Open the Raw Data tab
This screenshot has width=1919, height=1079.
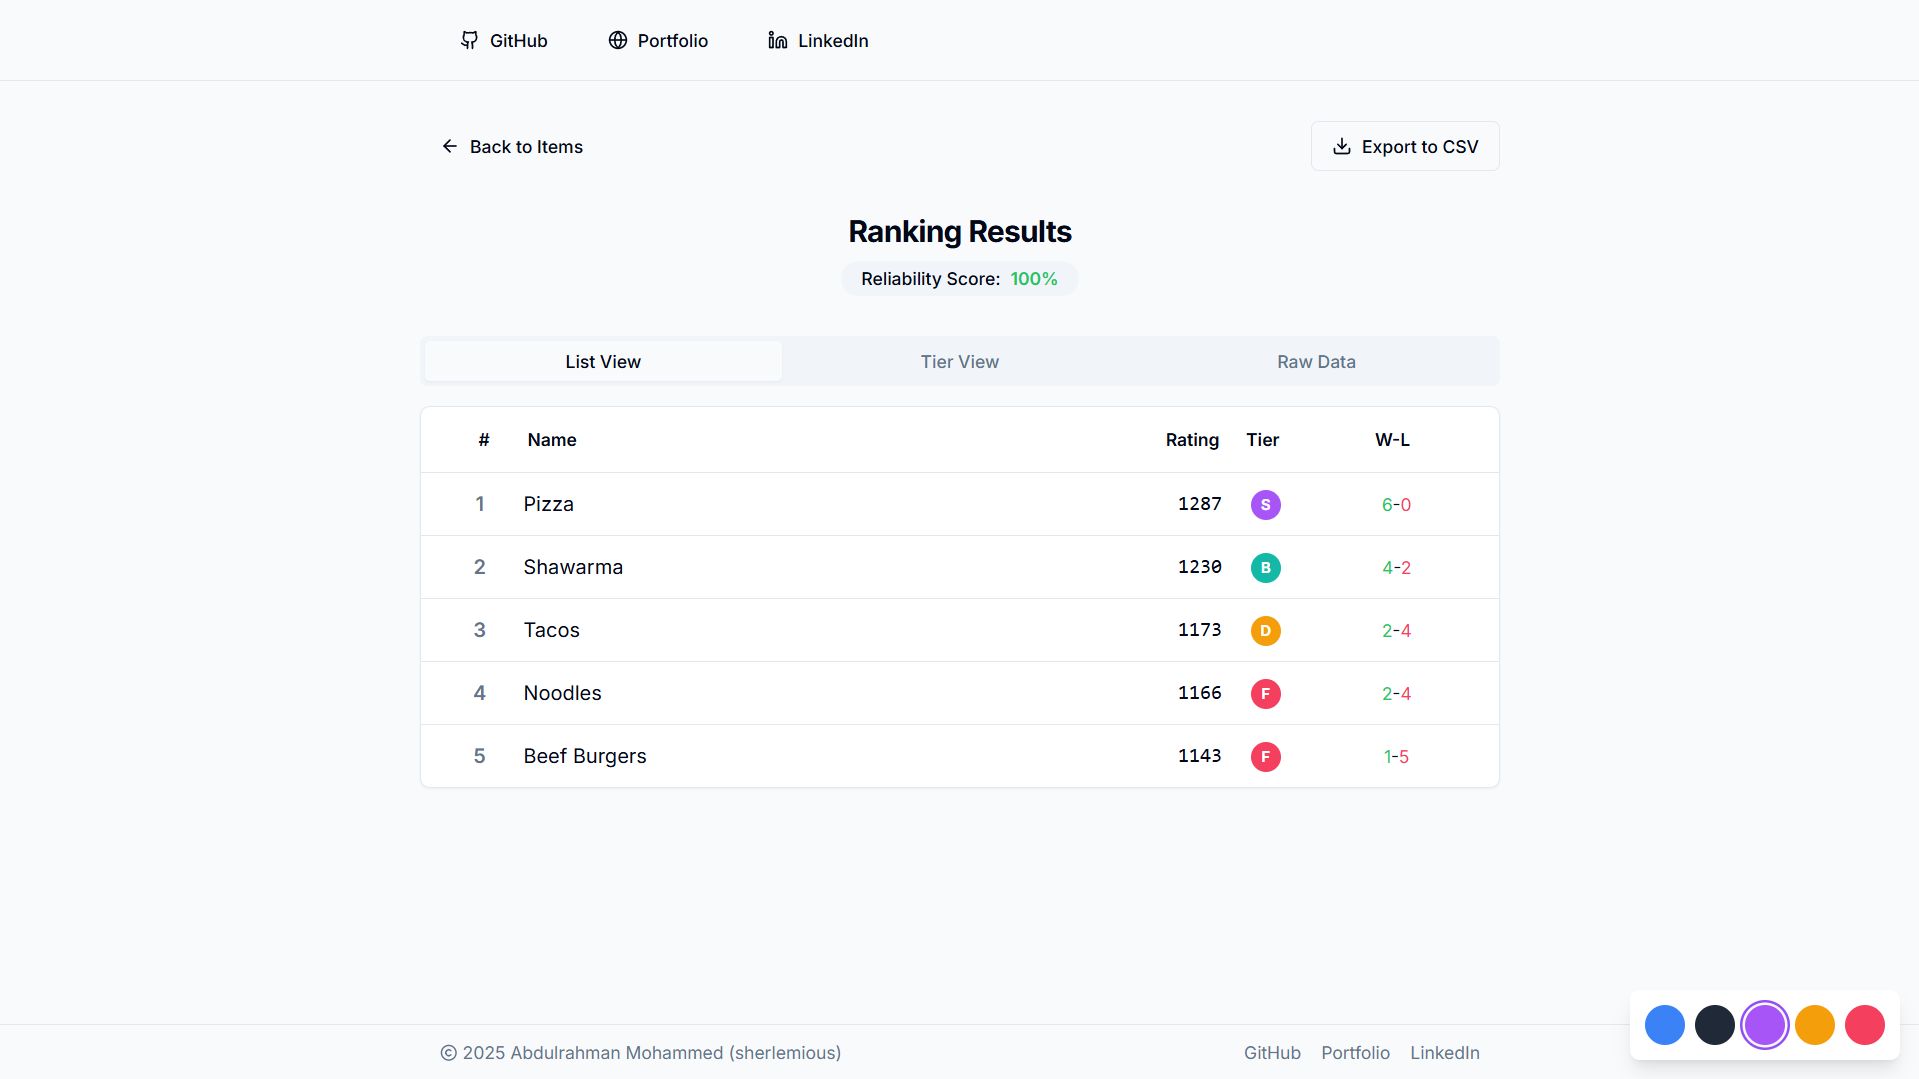(x=1316, y=362)
